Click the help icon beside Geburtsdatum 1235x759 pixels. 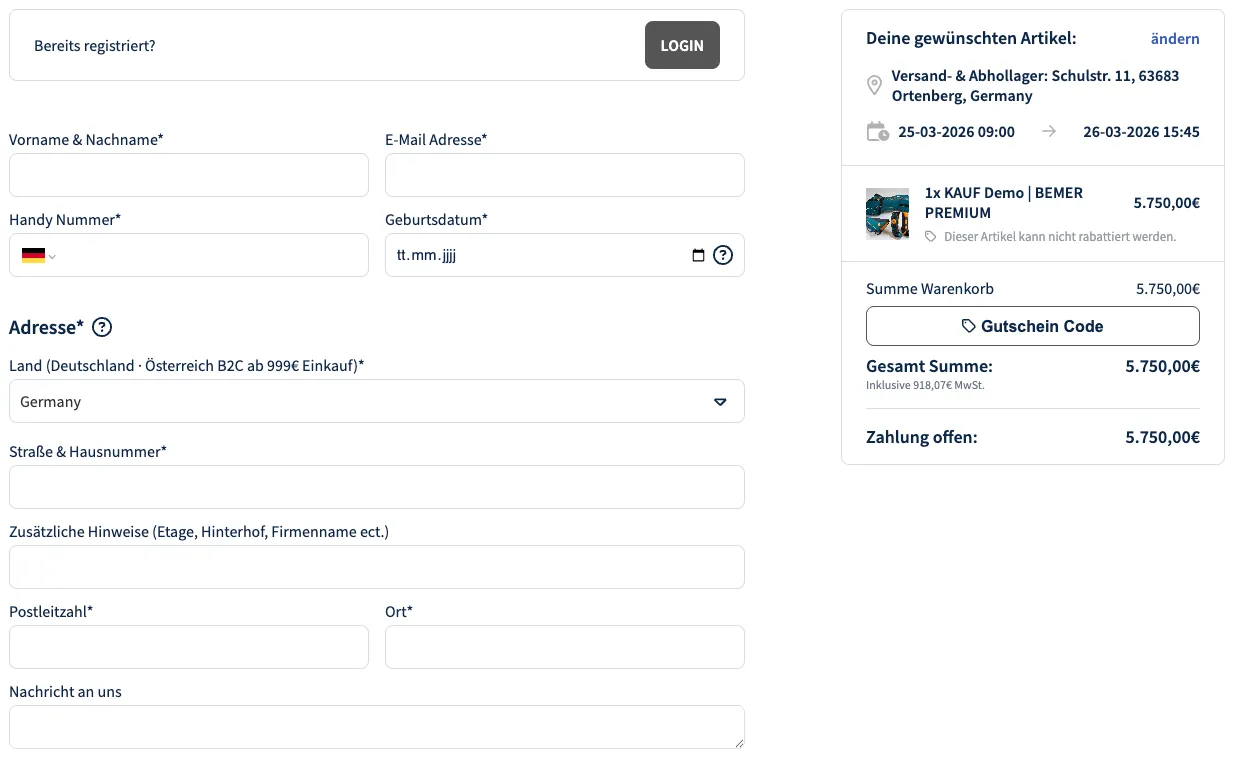(722, 255)
